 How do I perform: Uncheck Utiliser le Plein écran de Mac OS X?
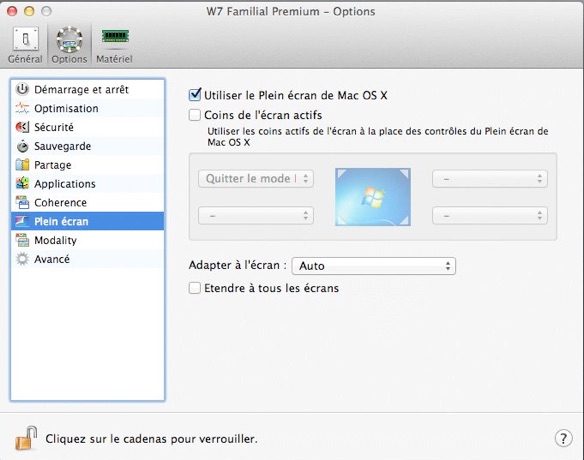(x=195, y=95)
